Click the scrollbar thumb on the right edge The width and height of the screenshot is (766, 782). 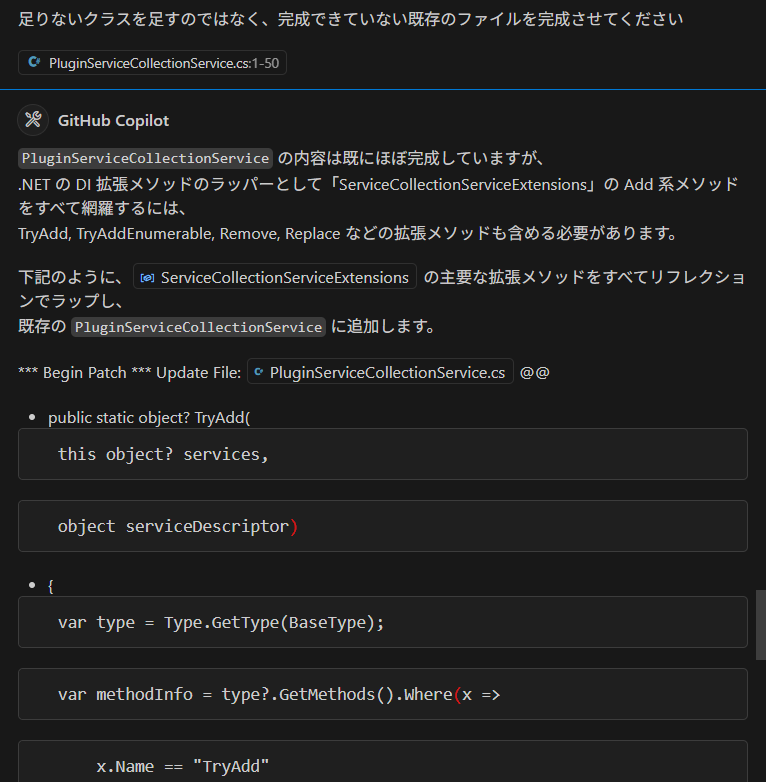761,625
